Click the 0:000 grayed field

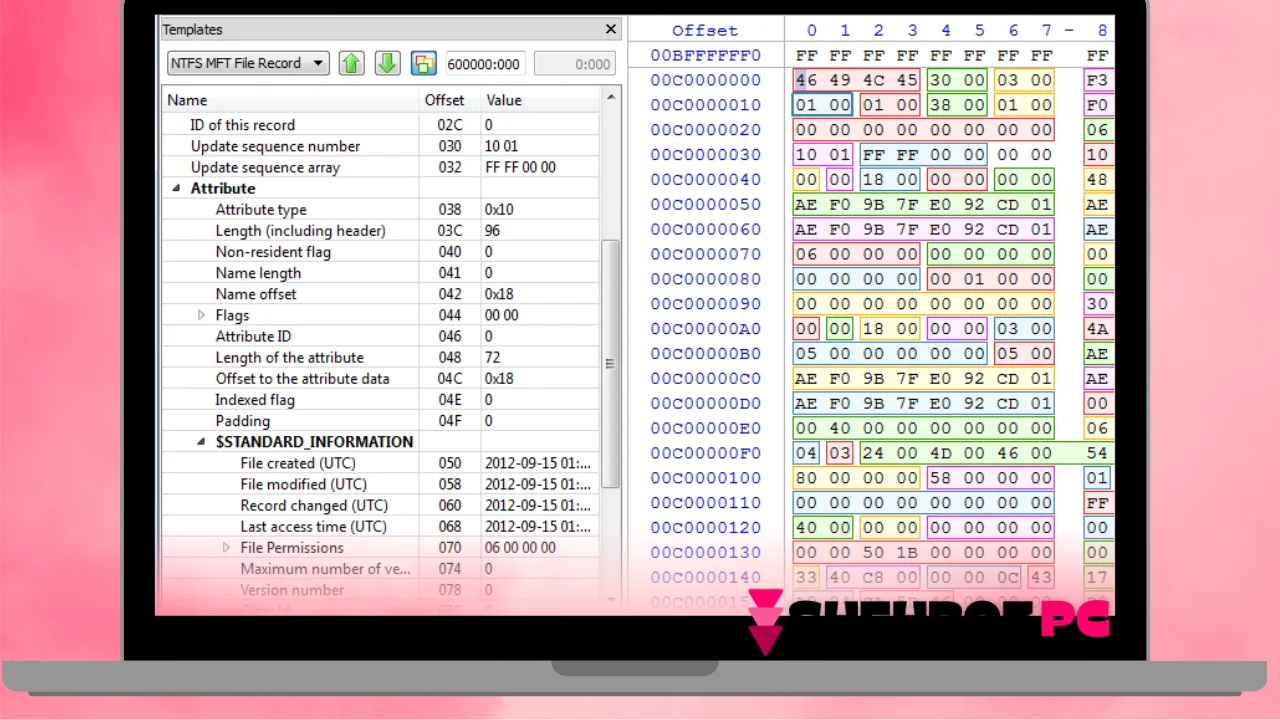573,64
